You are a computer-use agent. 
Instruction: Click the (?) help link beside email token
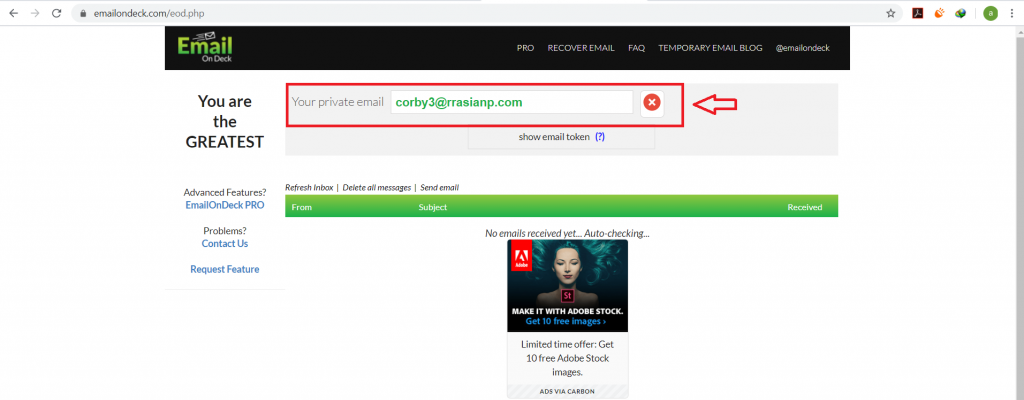pyautogui.click(x=600, y=137)
